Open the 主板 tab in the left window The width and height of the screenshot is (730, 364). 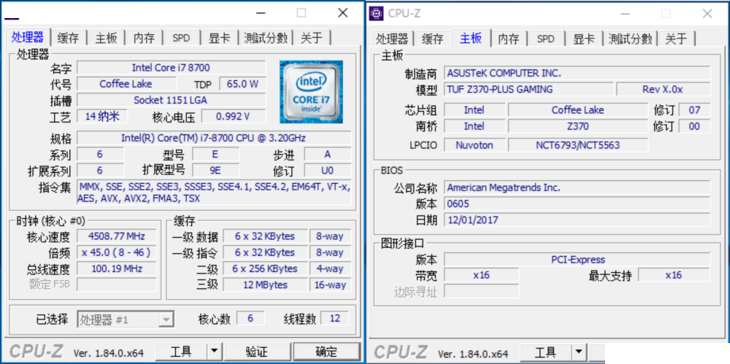(x=106, y=38)
